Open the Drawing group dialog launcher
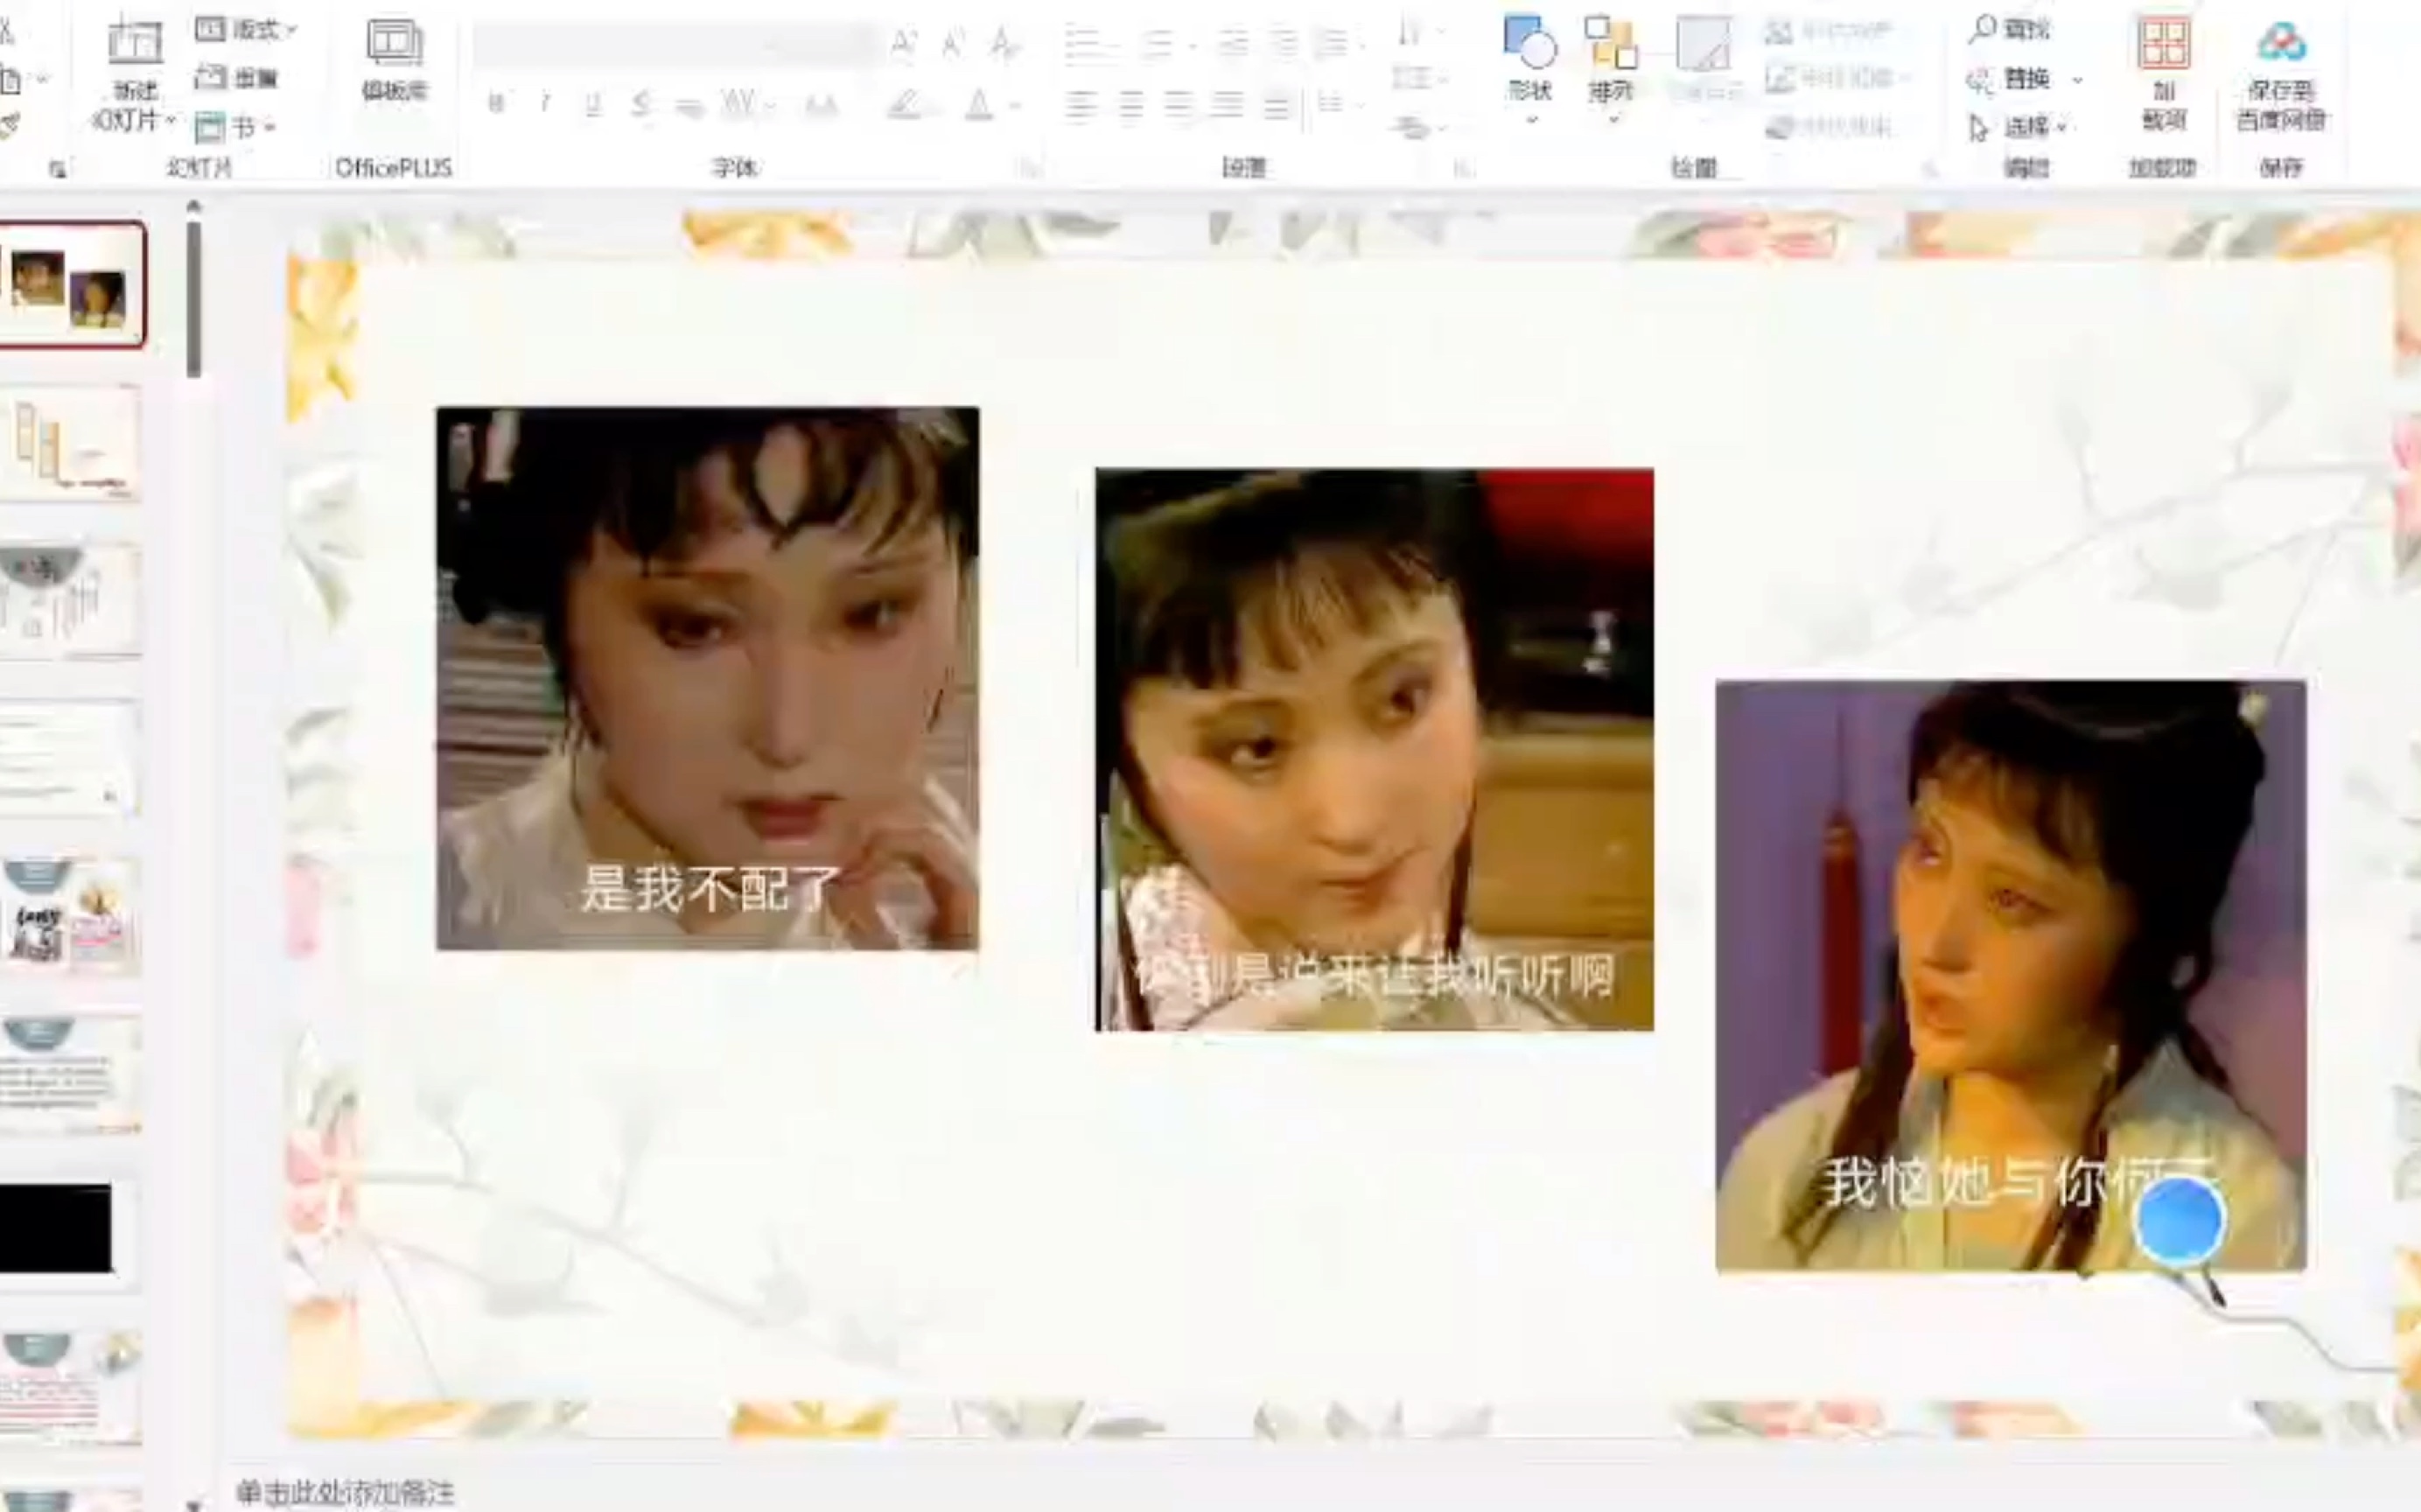This screenshot has height=1512, width=2421. [1930, 168]
